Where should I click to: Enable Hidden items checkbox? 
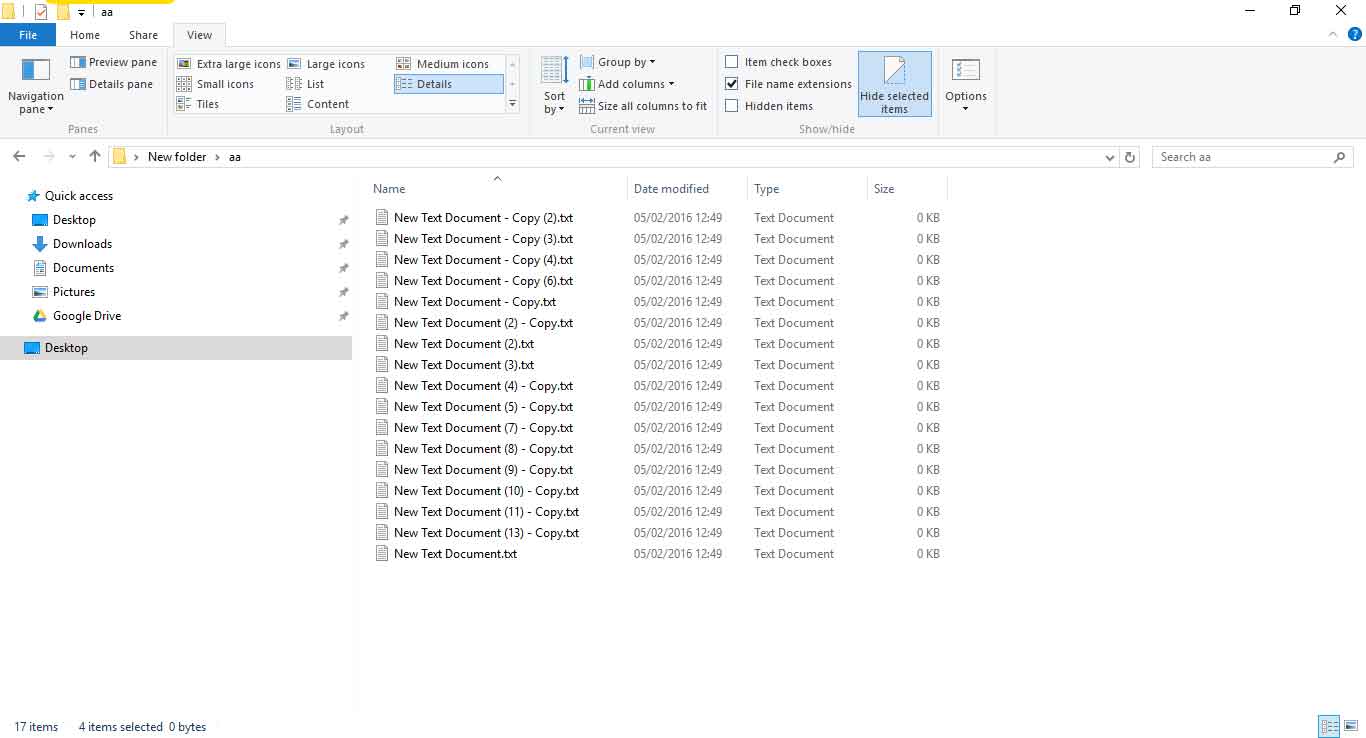[x=732, y=106]
